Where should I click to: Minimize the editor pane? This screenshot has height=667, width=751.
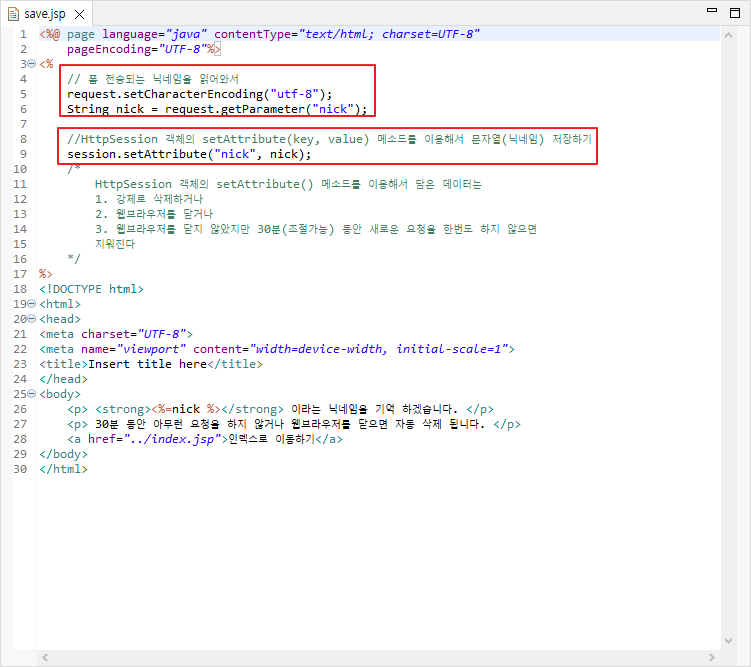(x=712, y=11)
